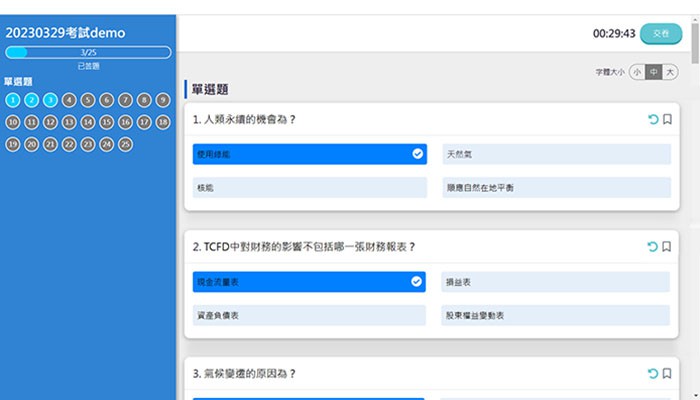Jump to question 25 in navigator

pyautogui.click(x=125, y=144)
